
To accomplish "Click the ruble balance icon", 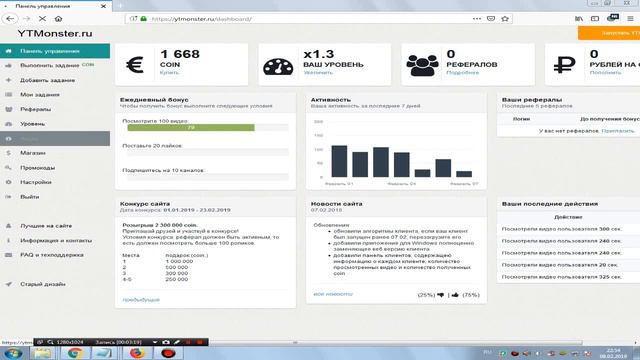I will point(564,64).
